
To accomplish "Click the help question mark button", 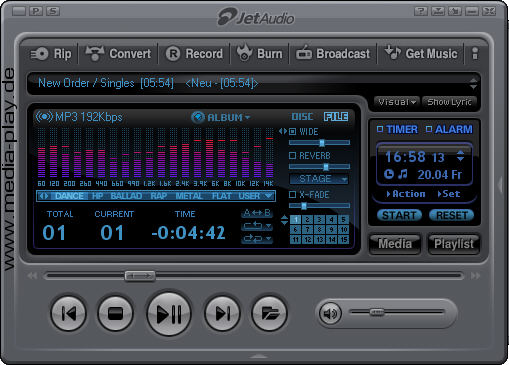I will point(421,11).
